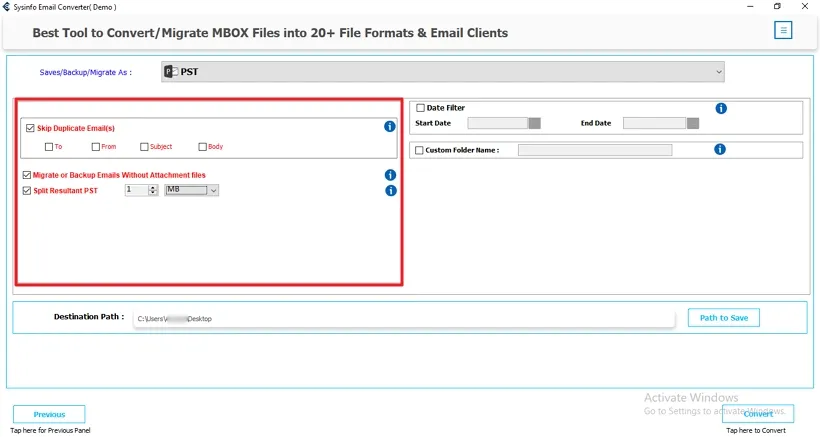Viewport: 820px width, 437px height.
Task: Open the End Date calendar picker
Action: pos(692,123)
